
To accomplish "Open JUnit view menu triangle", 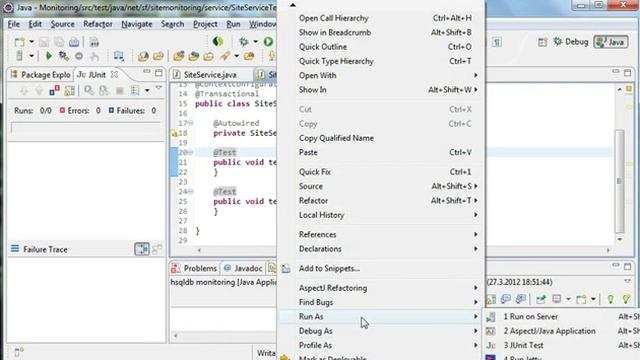I will point(158,88).
